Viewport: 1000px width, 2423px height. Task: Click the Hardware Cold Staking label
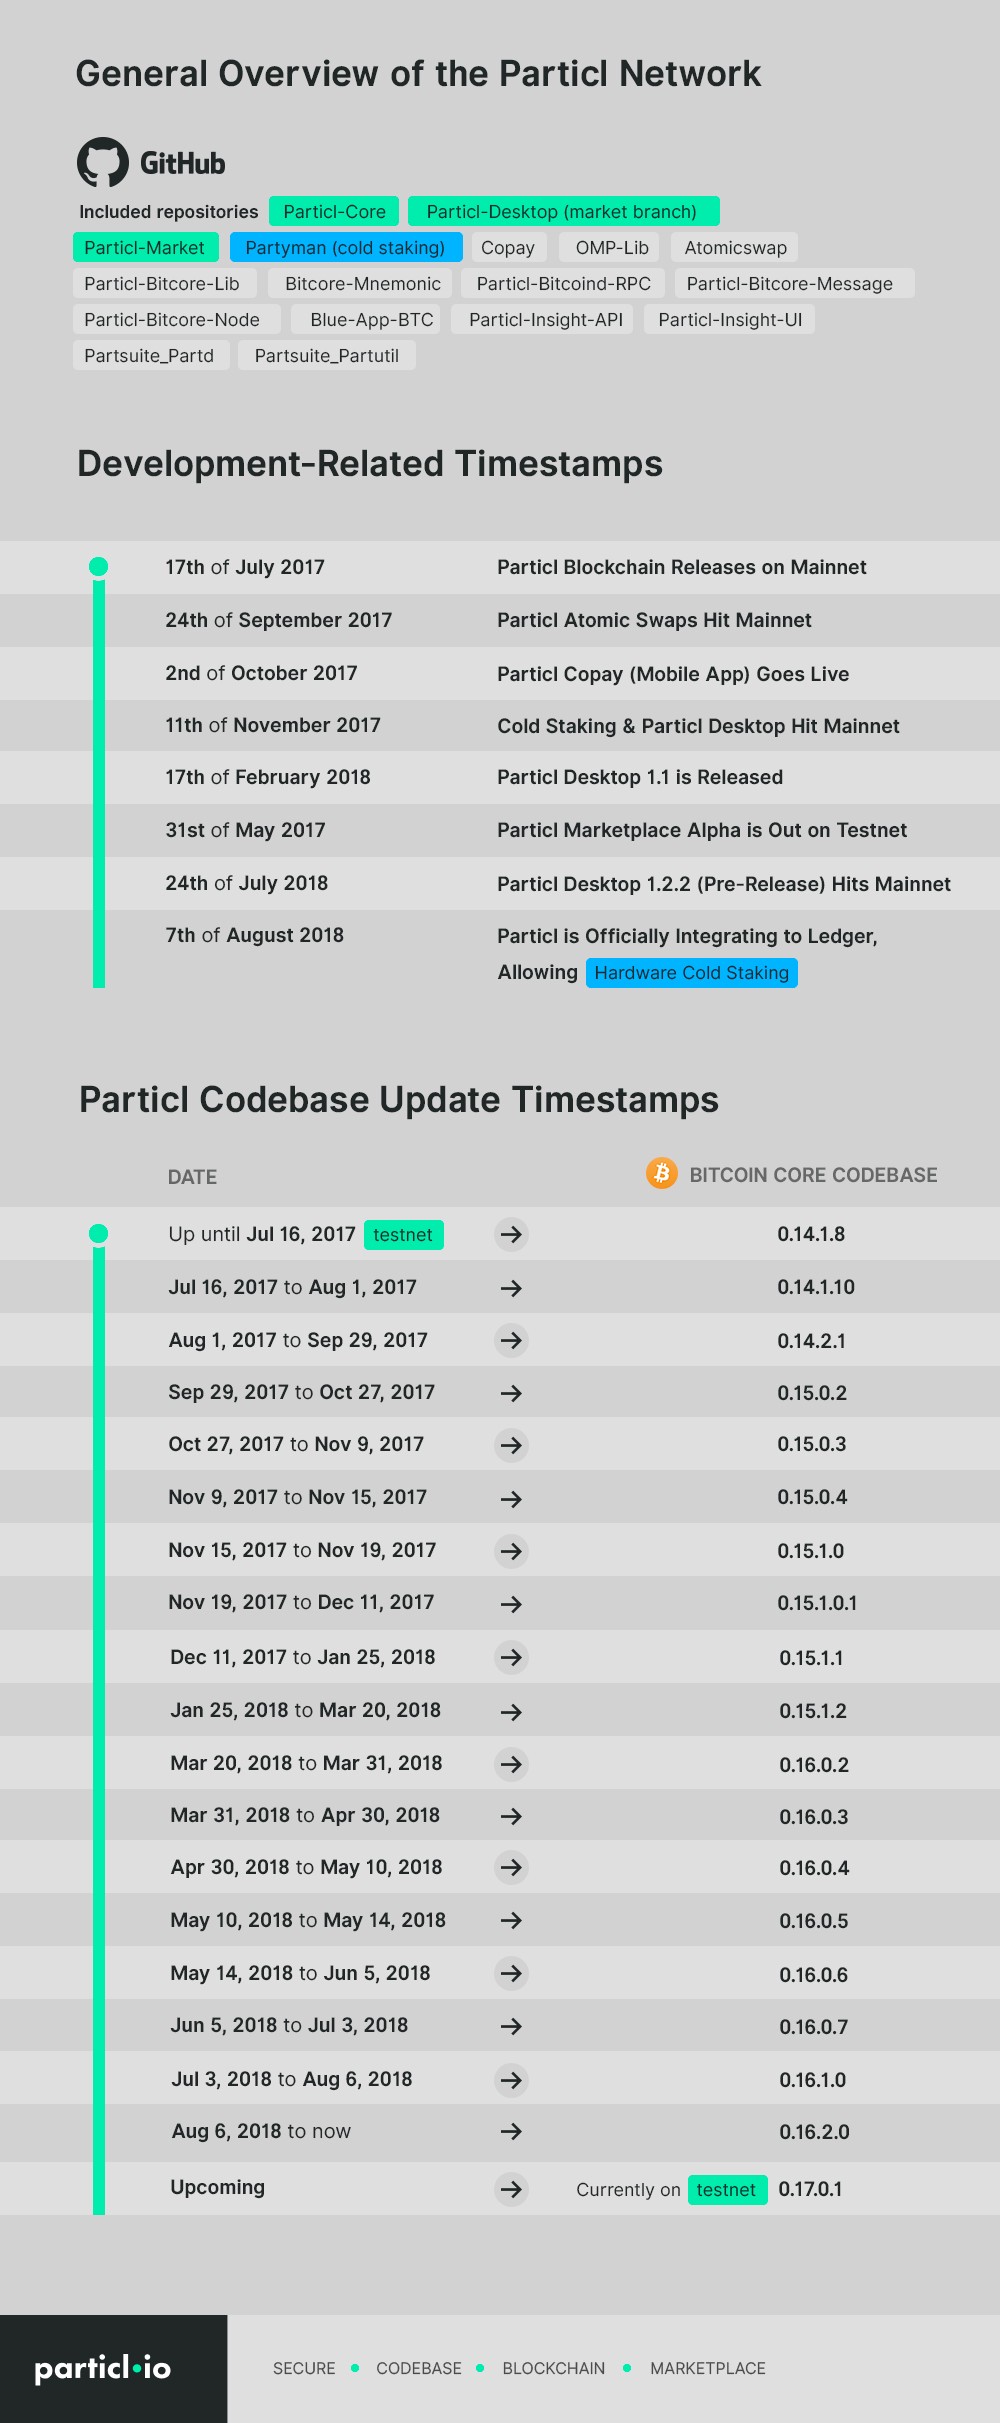[691, 973]
